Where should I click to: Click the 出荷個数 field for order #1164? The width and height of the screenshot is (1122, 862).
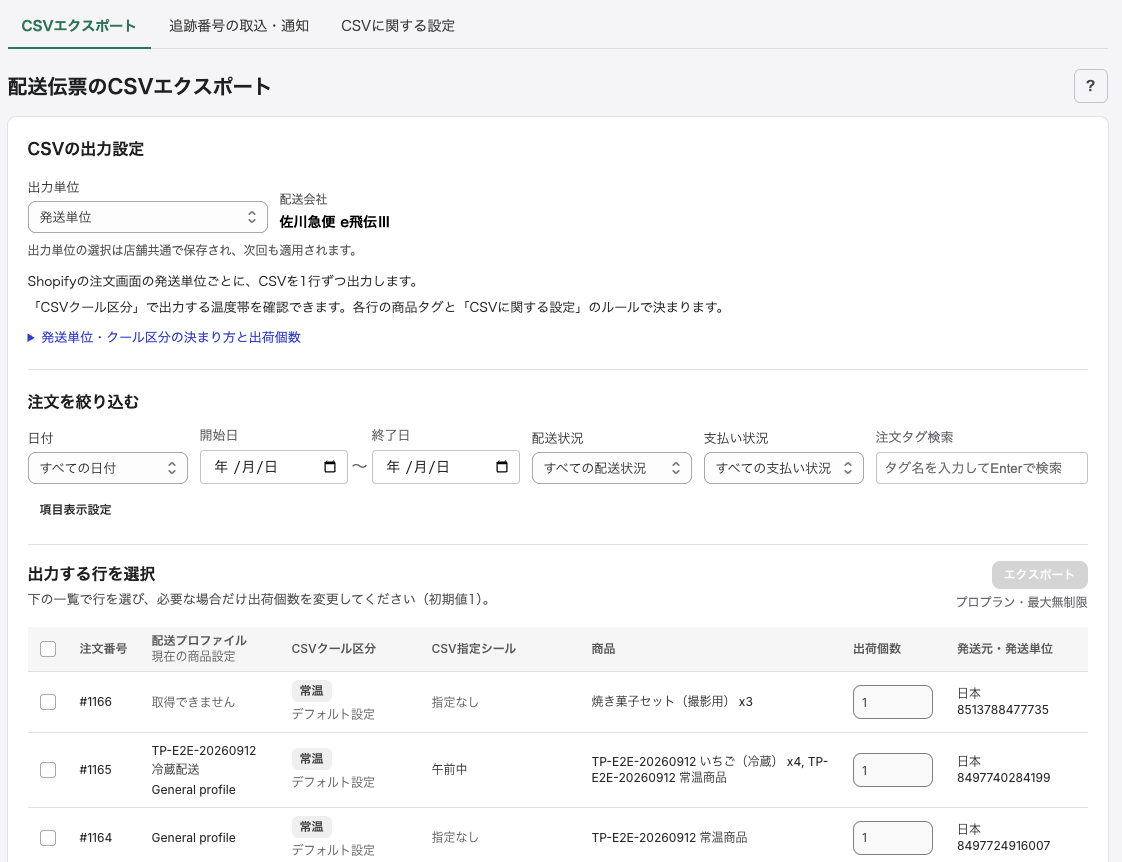[892, 838]
